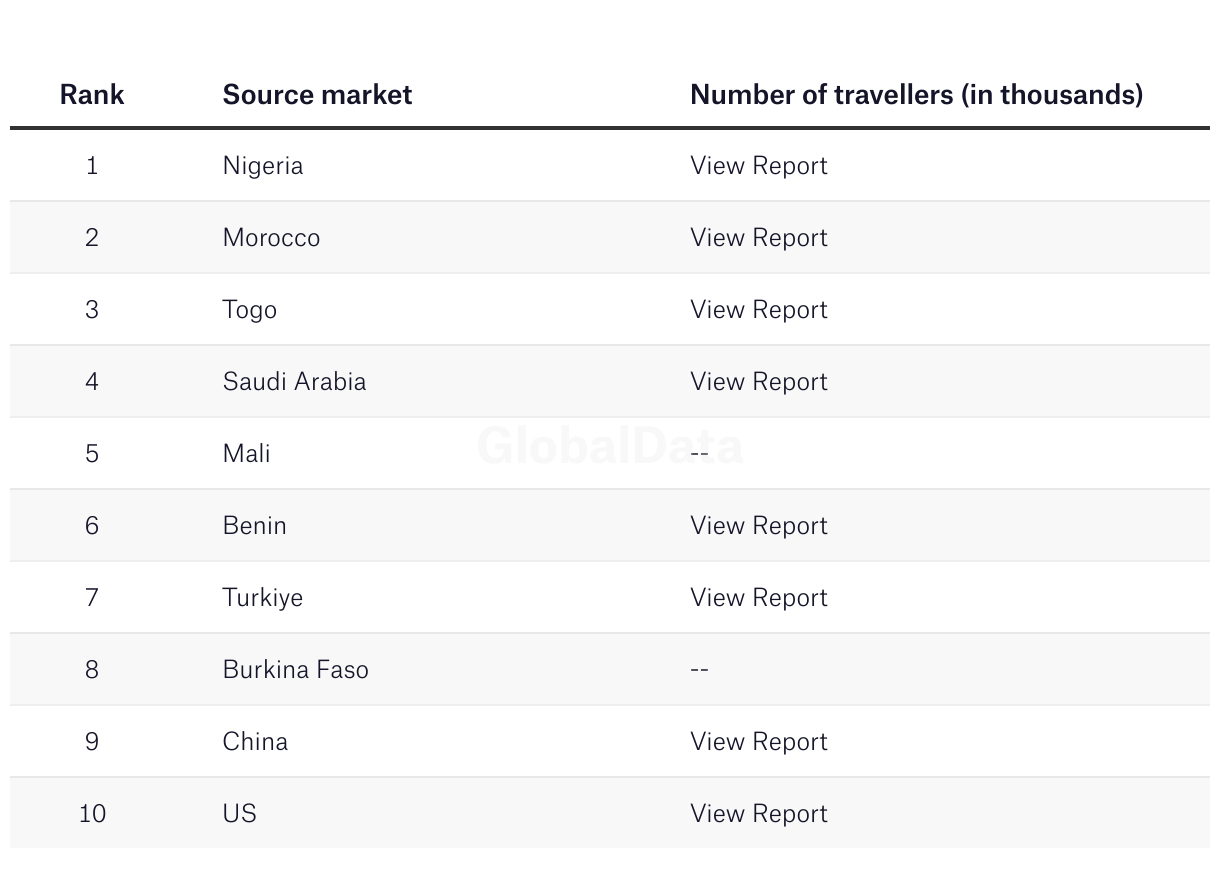Click View Report next to Turkiye

tap(758, 598)
